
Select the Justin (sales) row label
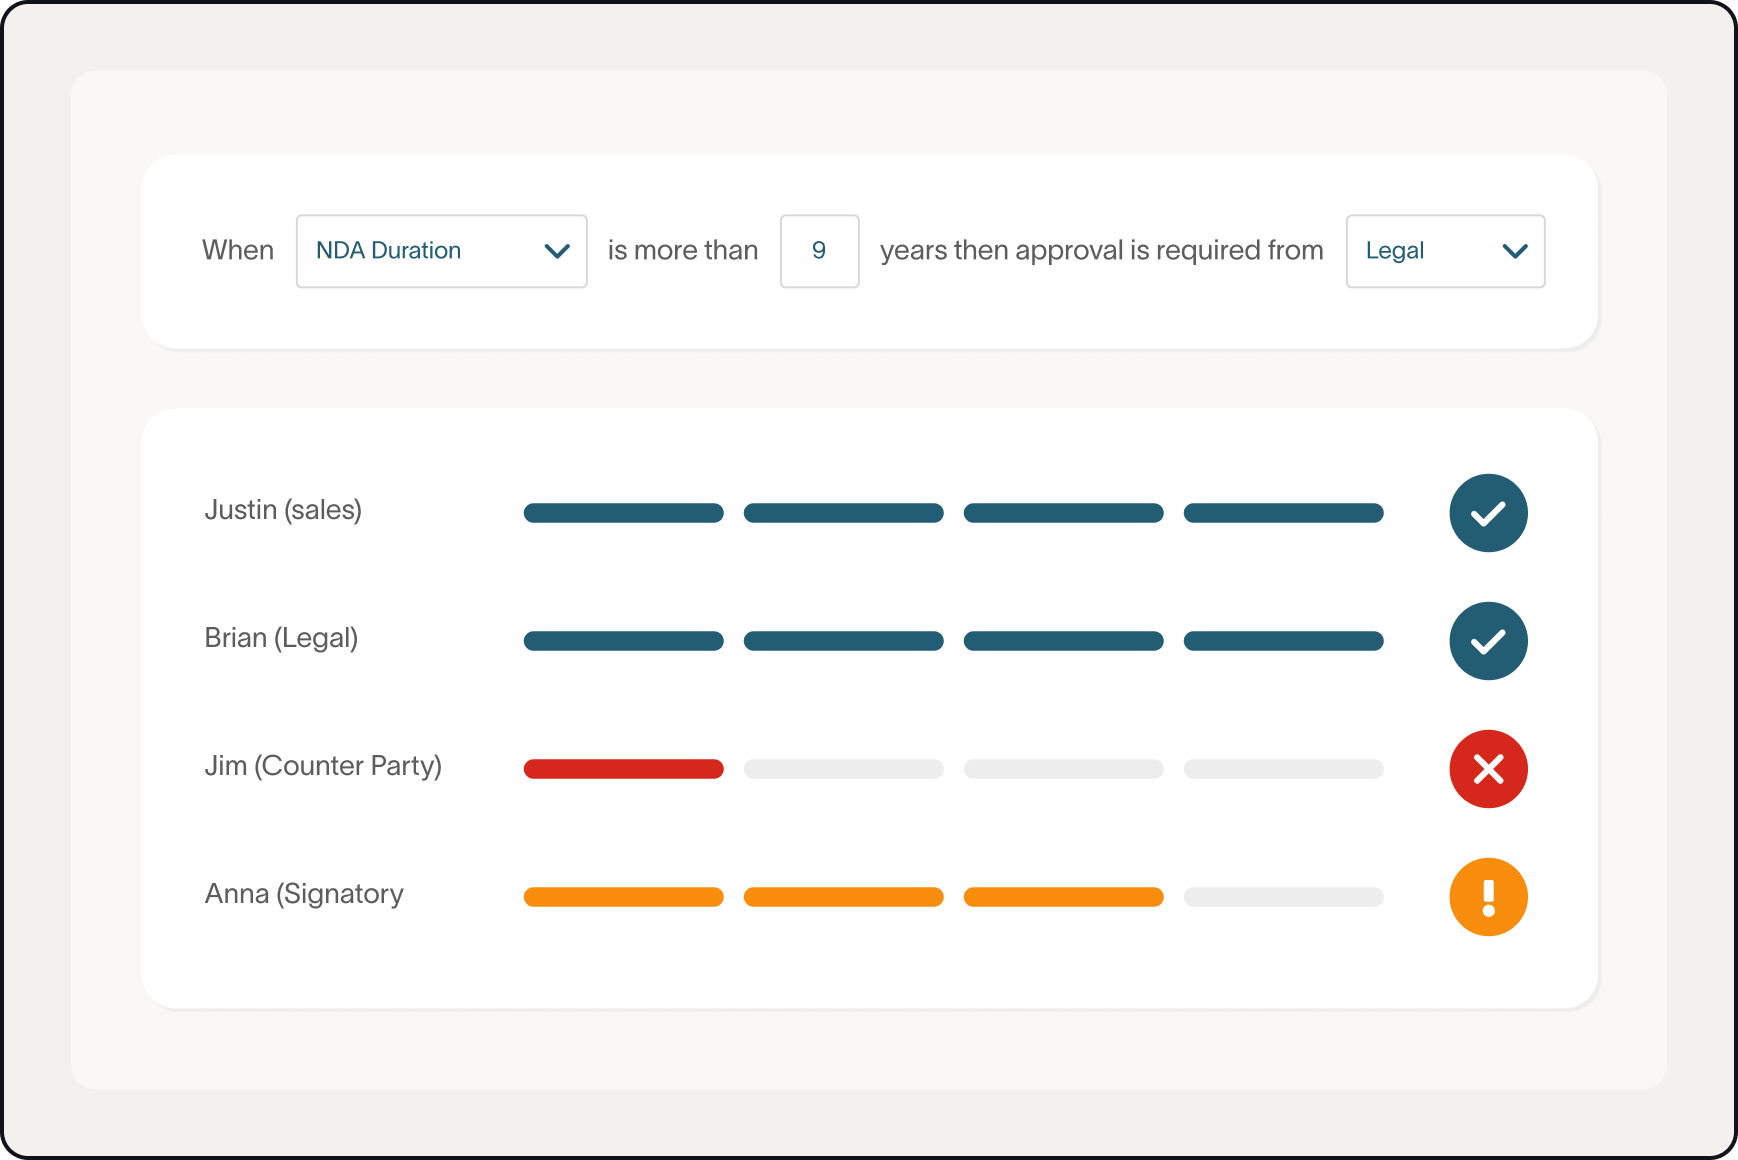283,510
